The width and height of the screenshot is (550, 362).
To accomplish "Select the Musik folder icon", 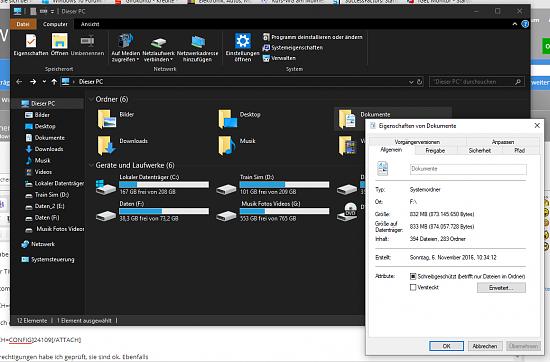I will (x=227, y=145).
